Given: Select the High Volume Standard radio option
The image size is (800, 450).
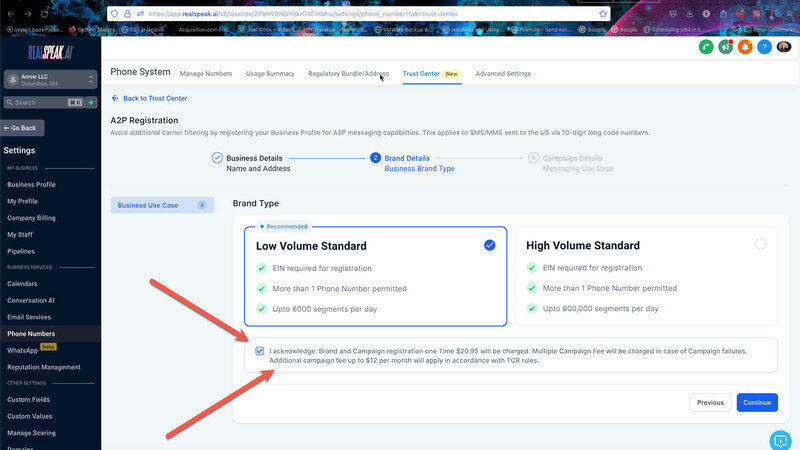Looking at the screenshot, I should point(761,244).
